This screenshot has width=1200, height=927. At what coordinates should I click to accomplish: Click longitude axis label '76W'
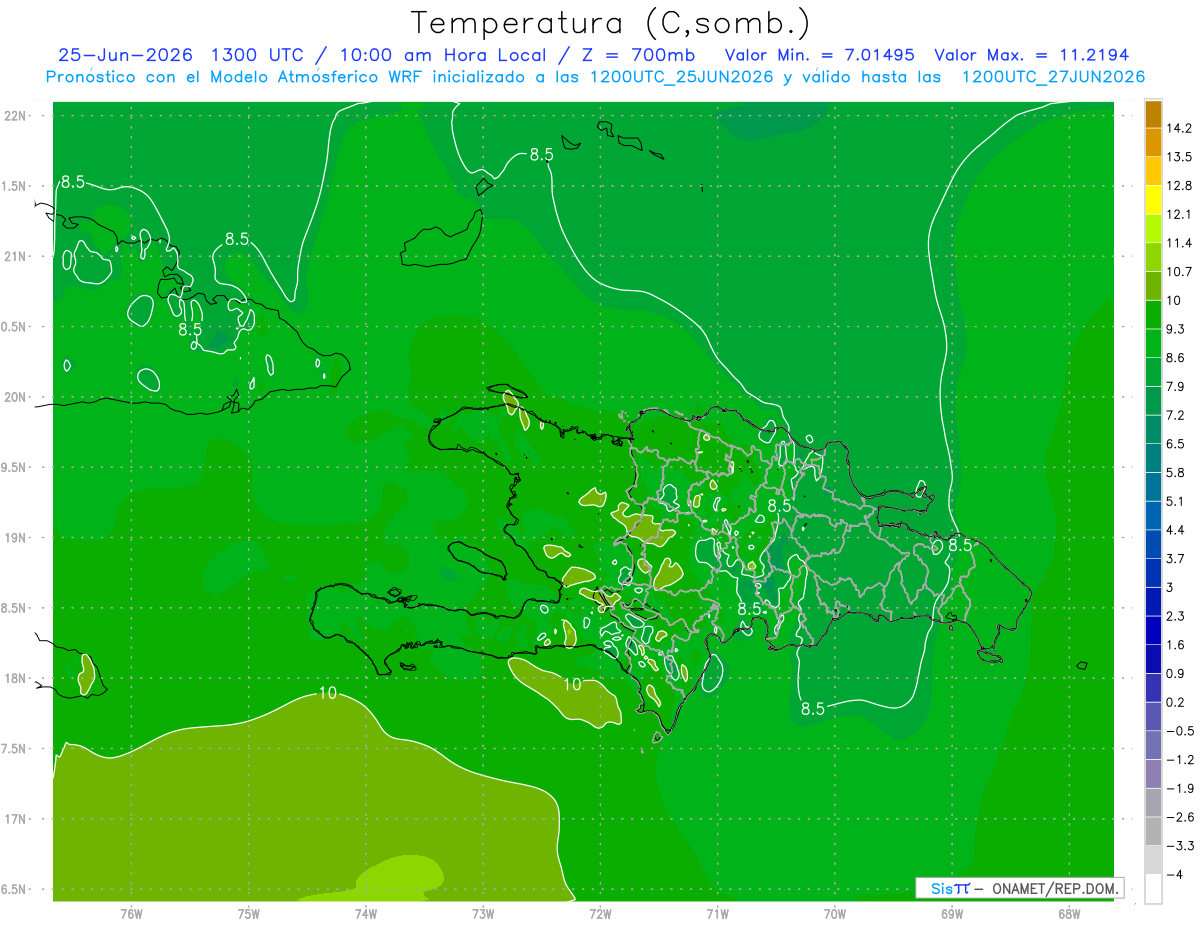point(131,913)
